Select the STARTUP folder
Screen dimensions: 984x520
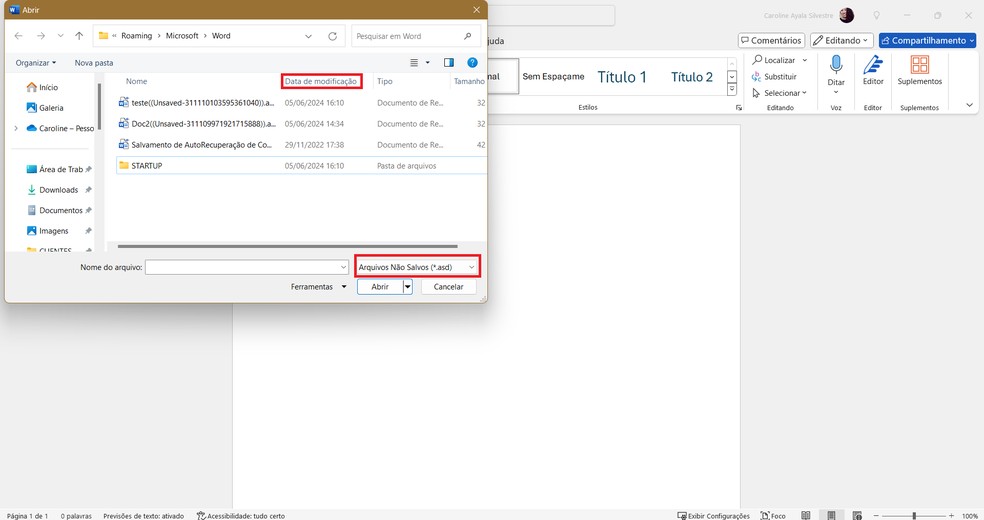[x=301, y=166]
